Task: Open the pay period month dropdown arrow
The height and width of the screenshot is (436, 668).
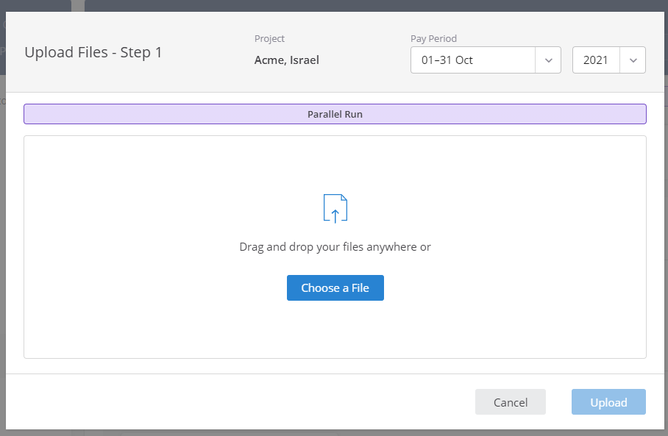Action: (548, 61)
